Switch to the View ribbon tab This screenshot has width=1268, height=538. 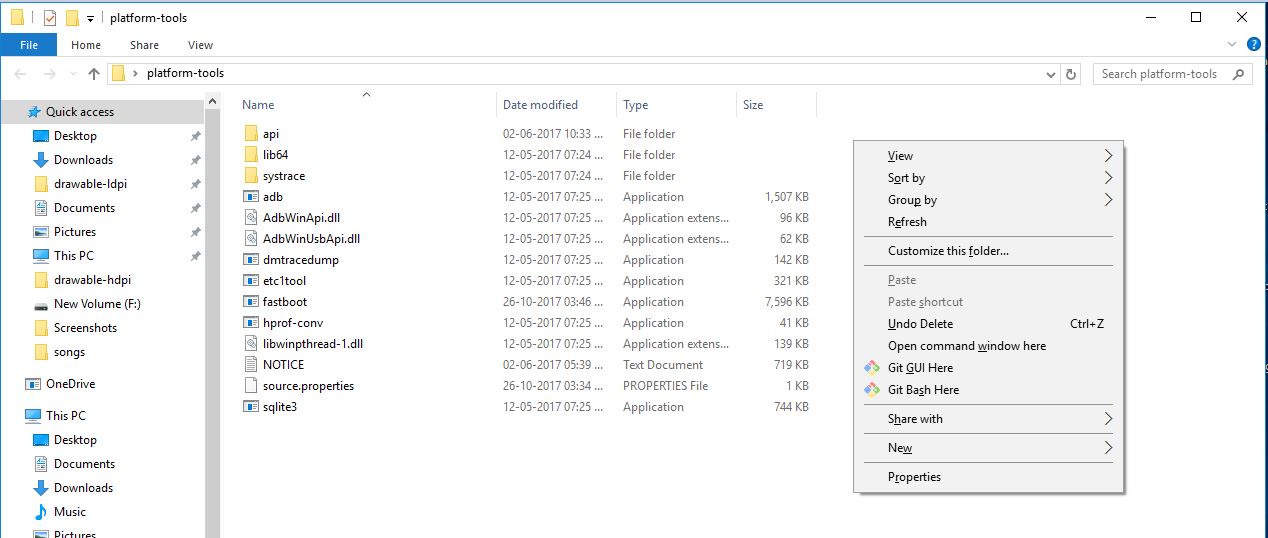pos(200,45)
